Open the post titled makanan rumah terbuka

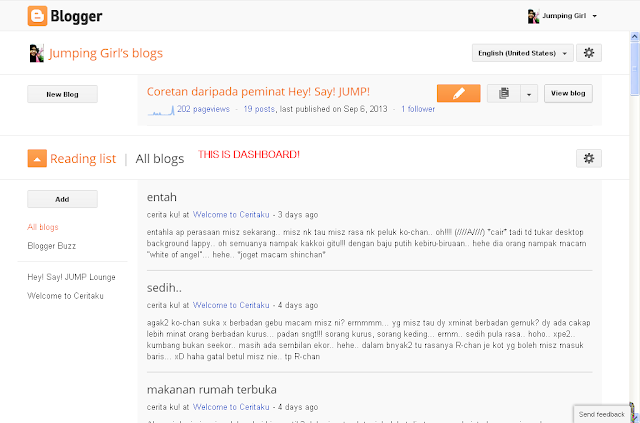211,390
